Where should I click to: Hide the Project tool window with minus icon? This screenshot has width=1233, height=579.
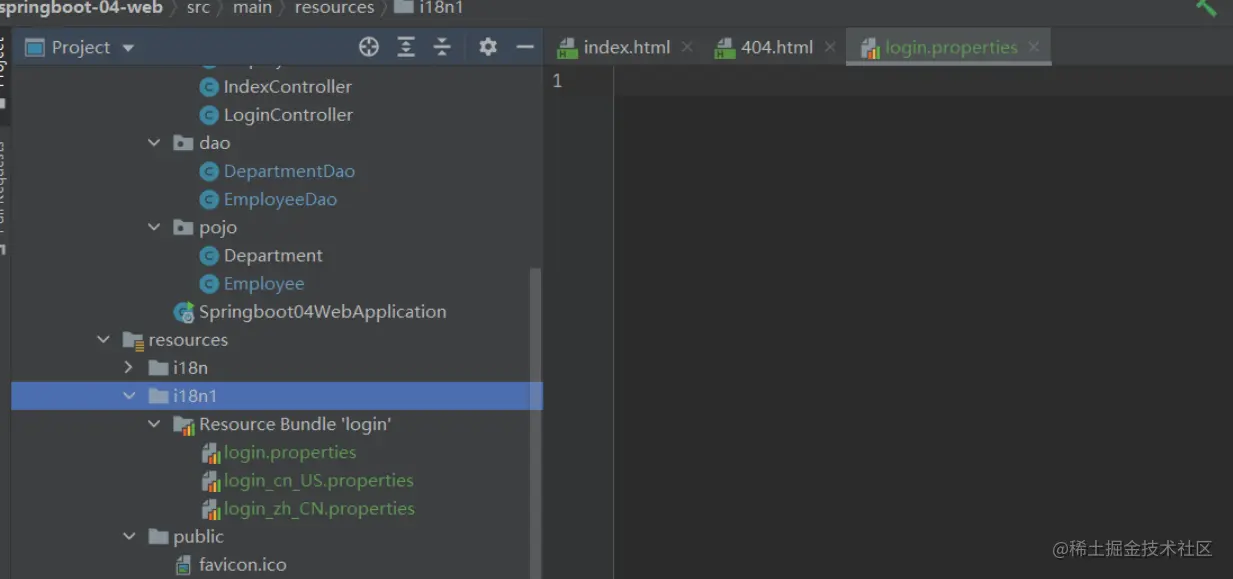coord(525,47)
